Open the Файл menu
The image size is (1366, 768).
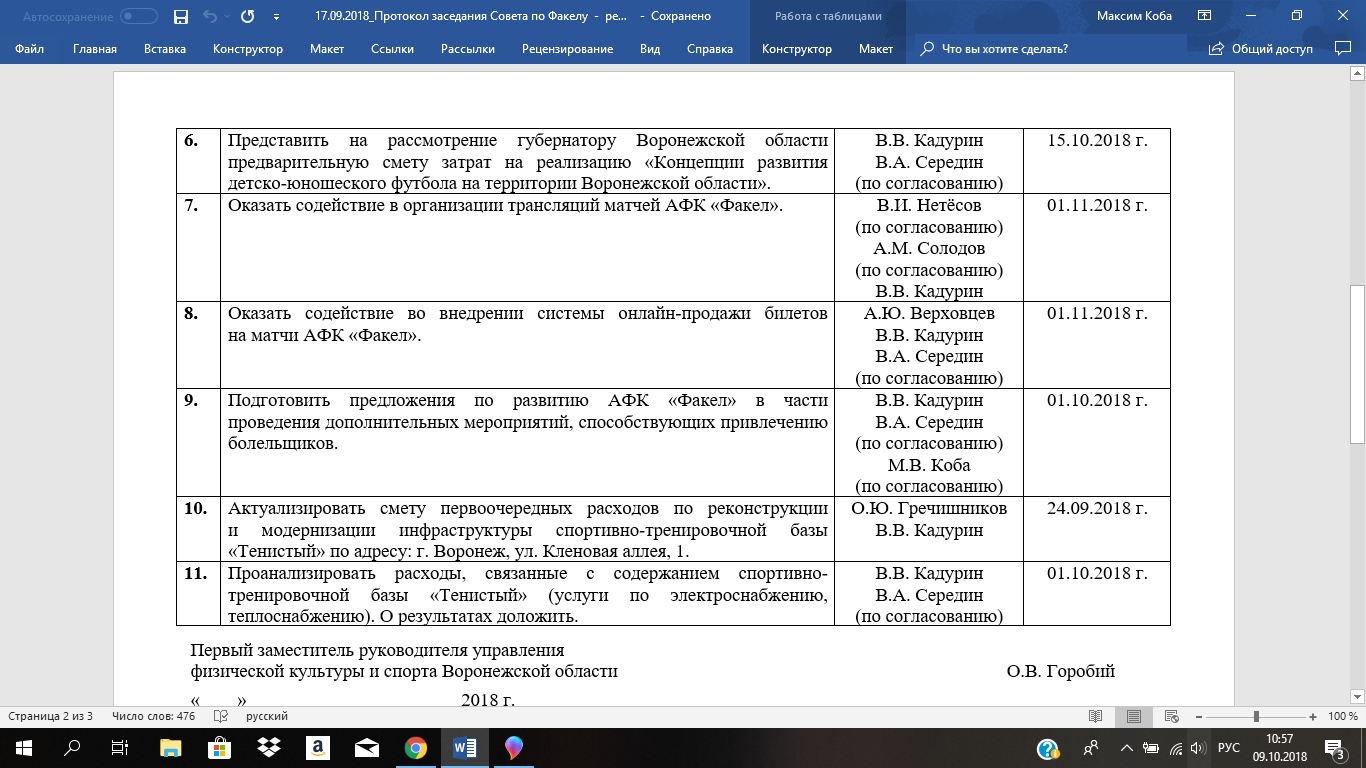pyautogui.click(x=30, y=49)
